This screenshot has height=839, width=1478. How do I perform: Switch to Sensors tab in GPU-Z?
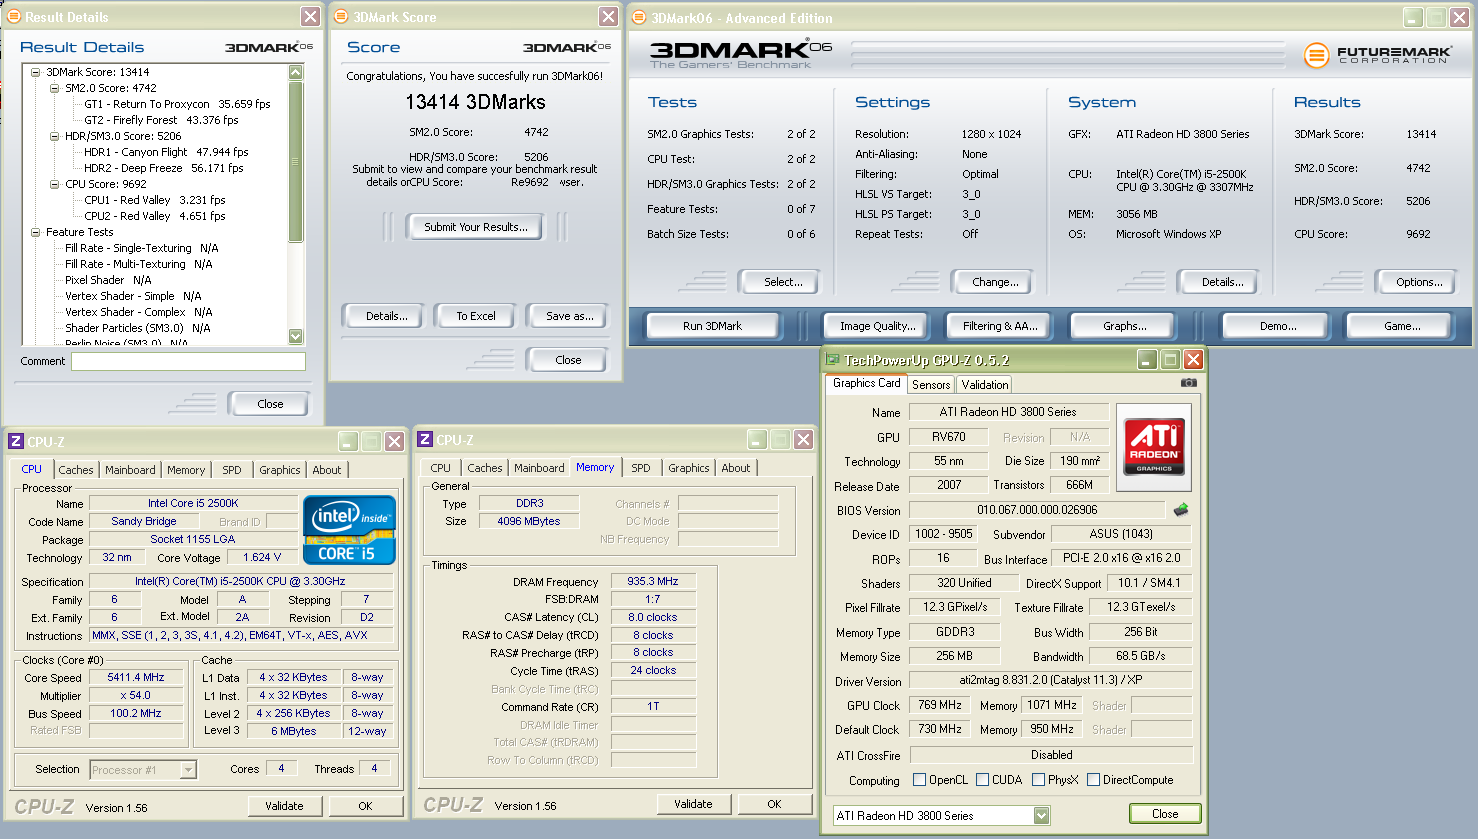click(931, 385)
